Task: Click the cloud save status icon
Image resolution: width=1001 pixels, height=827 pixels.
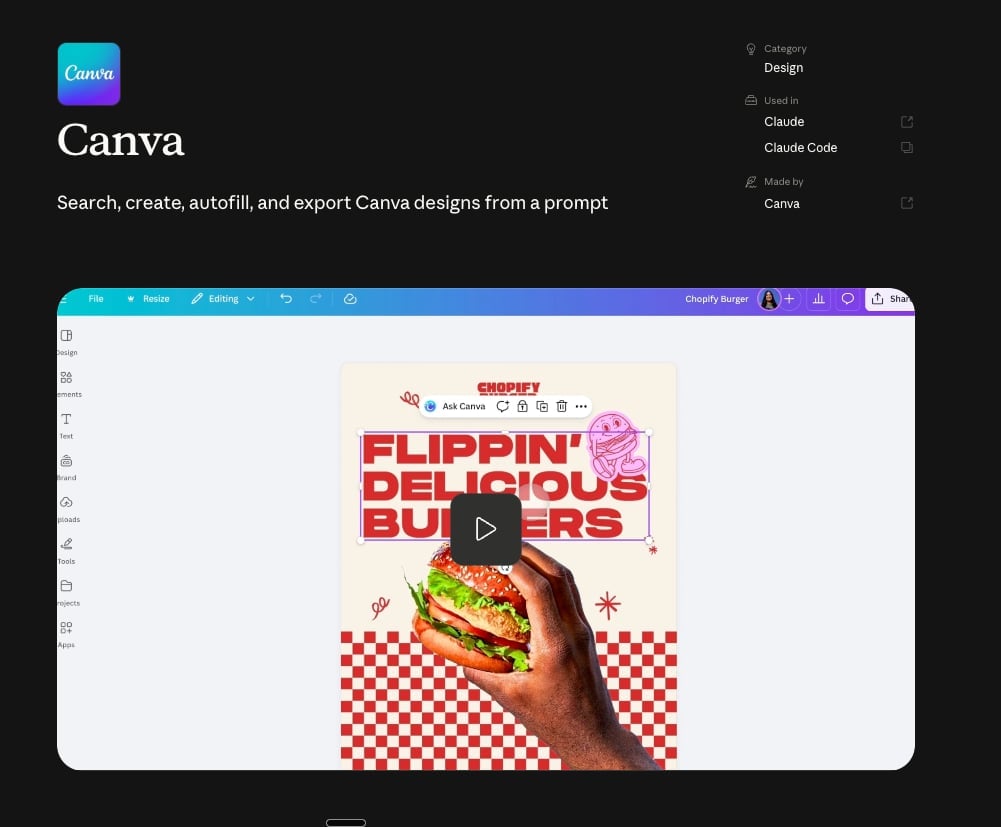Action: [x=350, y=299]
